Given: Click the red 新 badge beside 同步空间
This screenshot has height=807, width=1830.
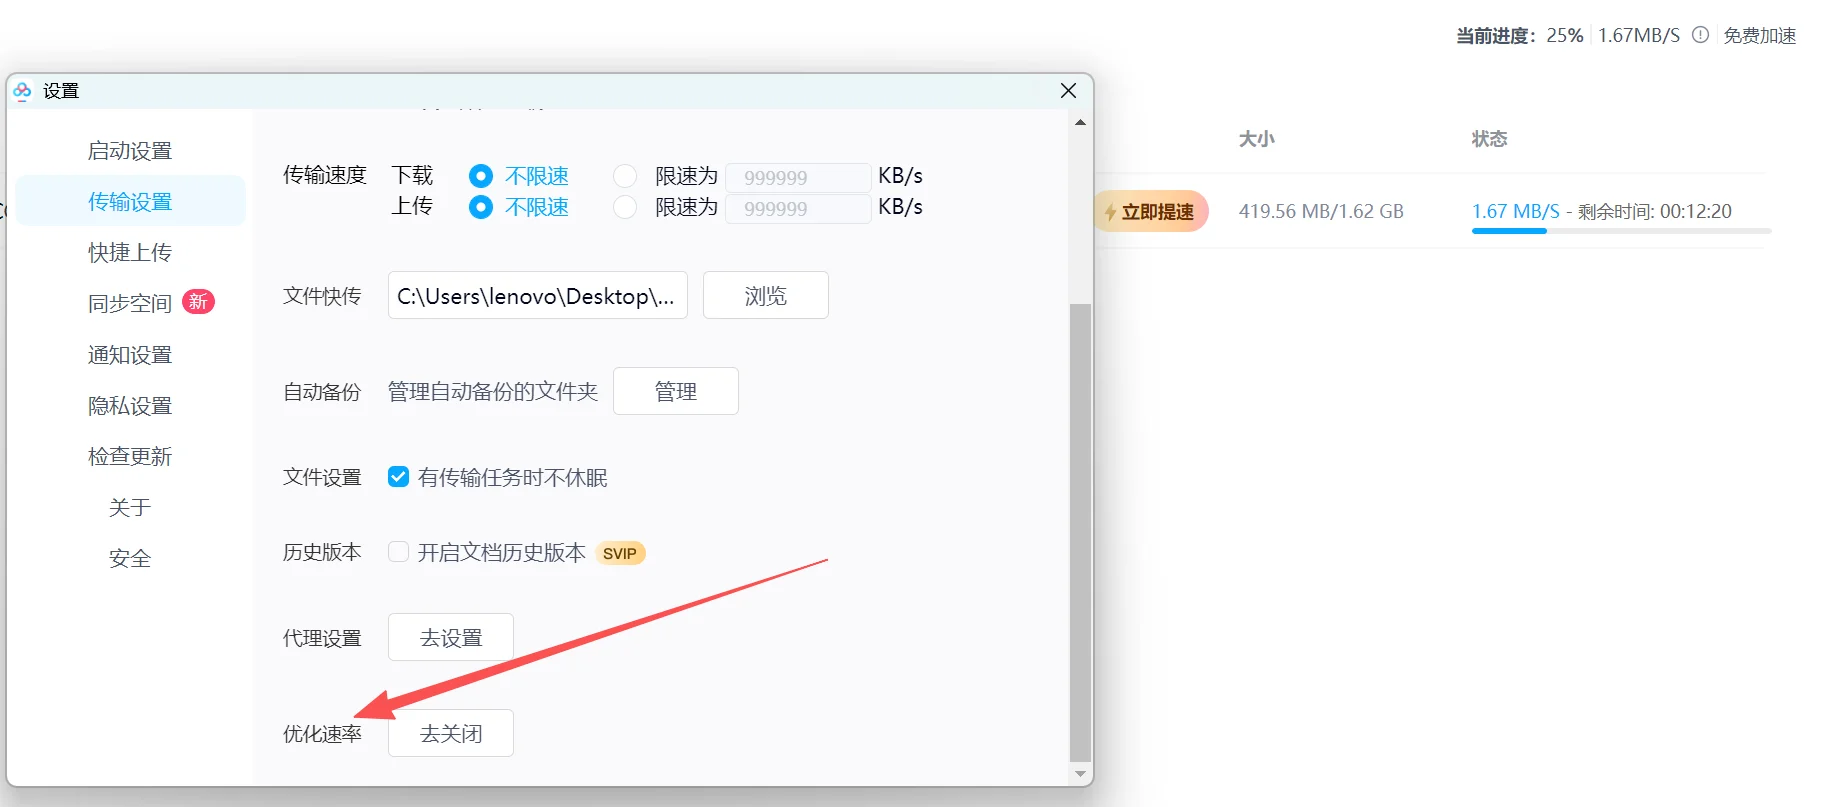Looking at the screenshot, I should 199,302.
